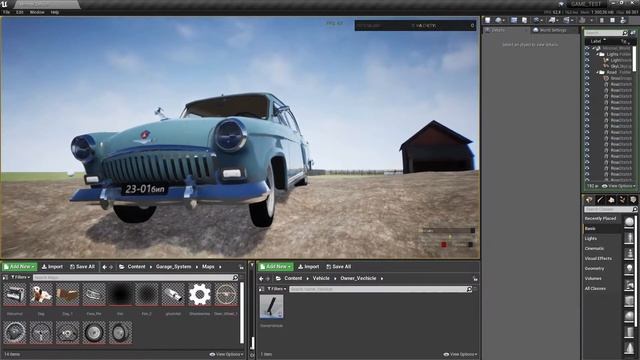Viewport: 640px width, 360px height.
Task: Go back in Owner_Vechicle browser history
Action: [261, 279]
